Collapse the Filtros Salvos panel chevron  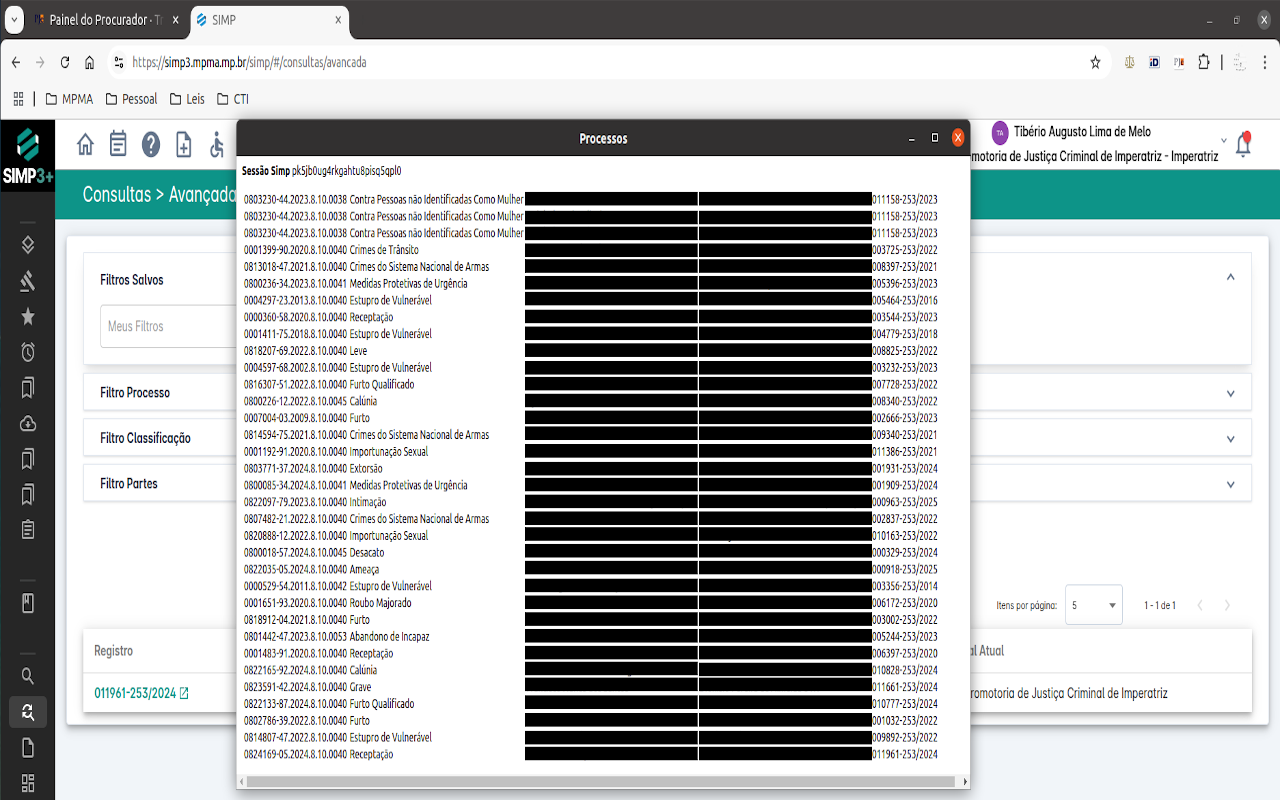point(1230,278)
